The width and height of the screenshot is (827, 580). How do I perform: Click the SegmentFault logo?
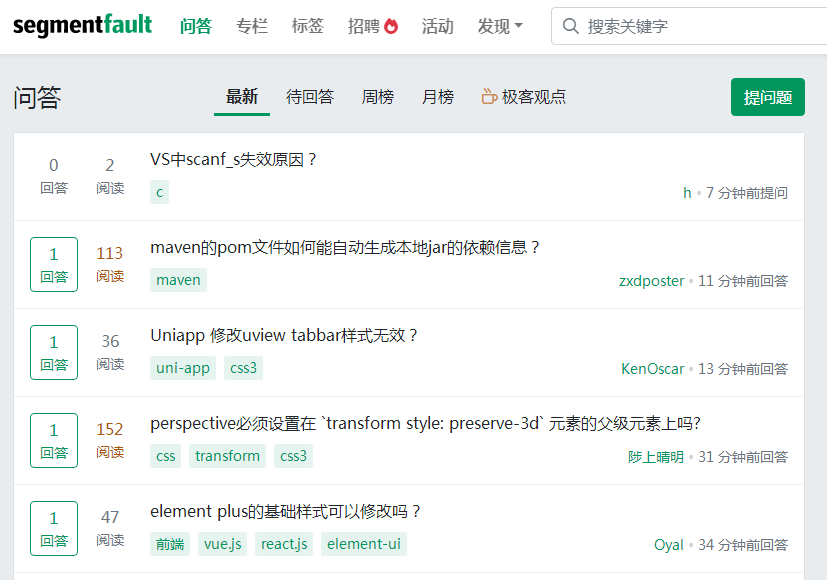82,26
